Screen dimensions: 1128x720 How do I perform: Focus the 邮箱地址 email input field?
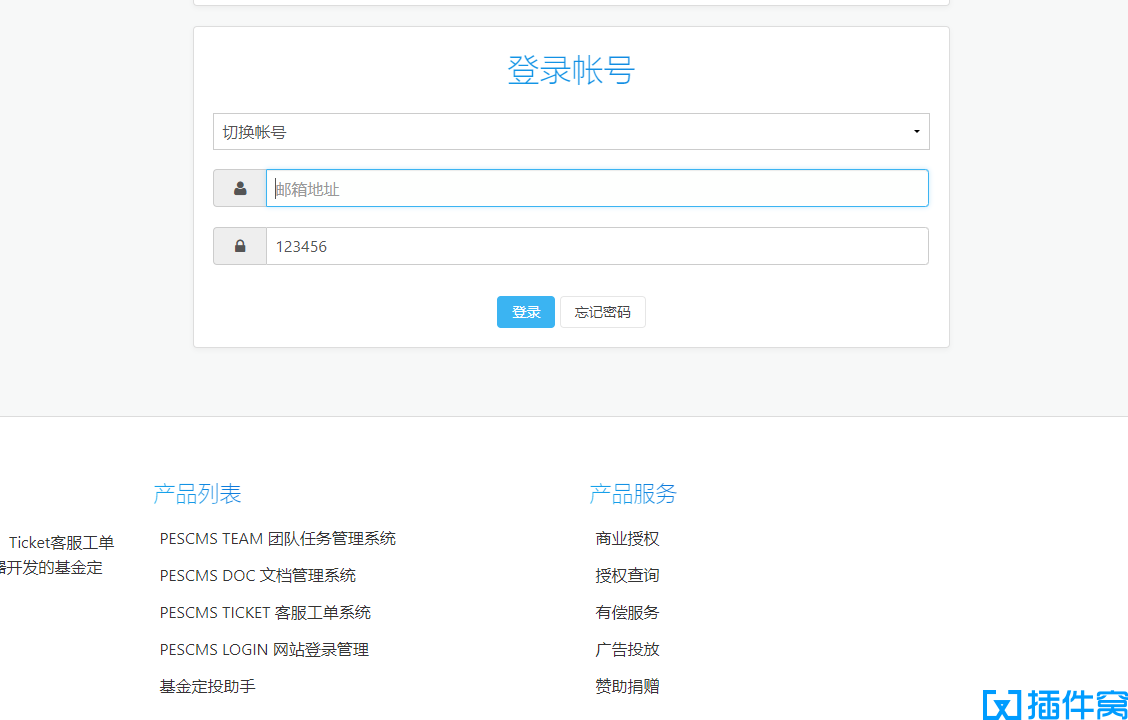(x=597, y=188)
